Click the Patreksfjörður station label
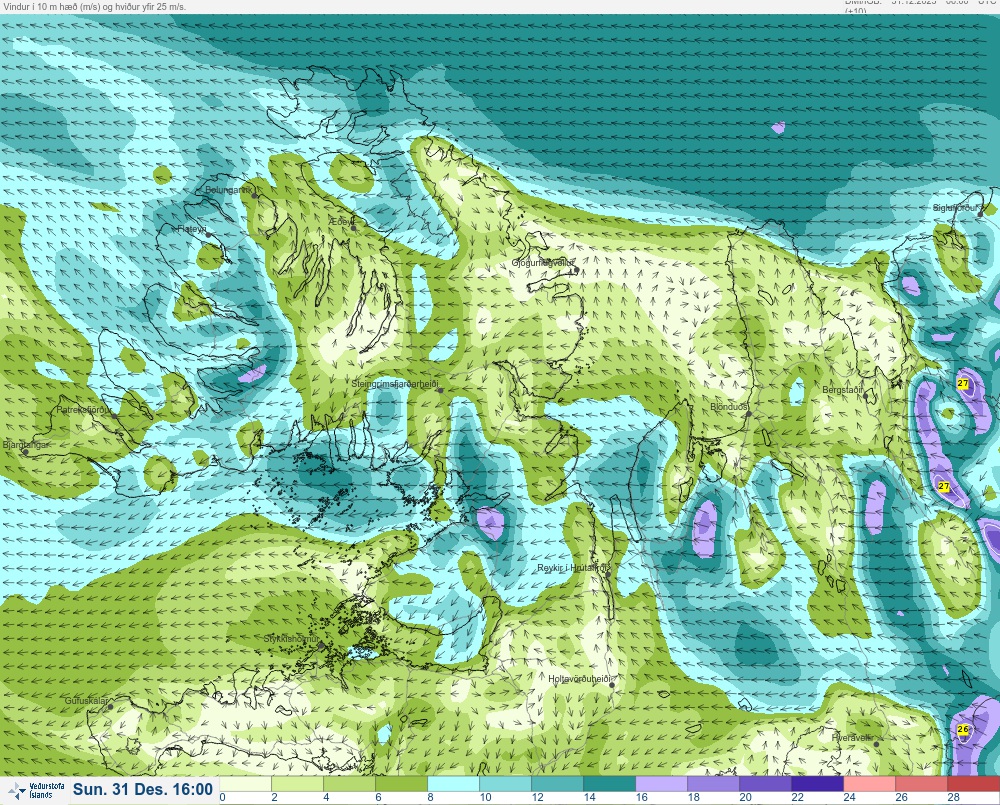This screenshot has height=805, width=1000. tap(84, 410)
